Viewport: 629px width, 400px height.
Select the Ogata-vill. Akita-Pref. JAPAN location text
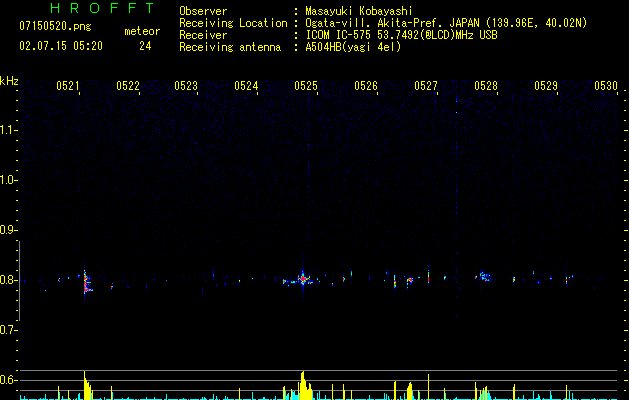tap(446, 23)
